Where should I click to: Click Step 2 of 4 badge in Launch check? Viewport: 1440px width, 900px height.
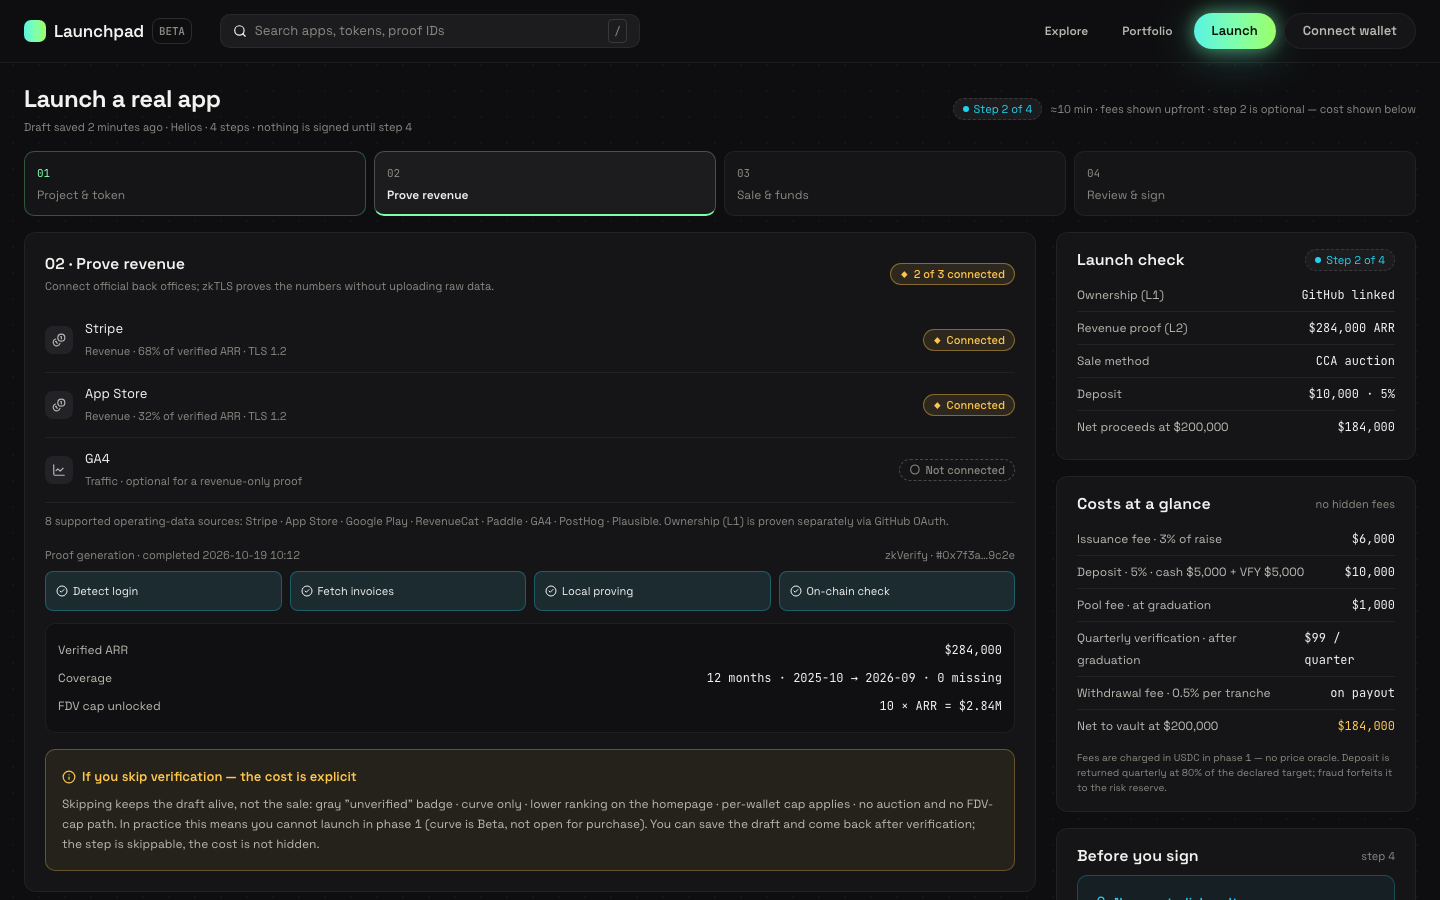pyautogui.click(x=1350, y=260)
